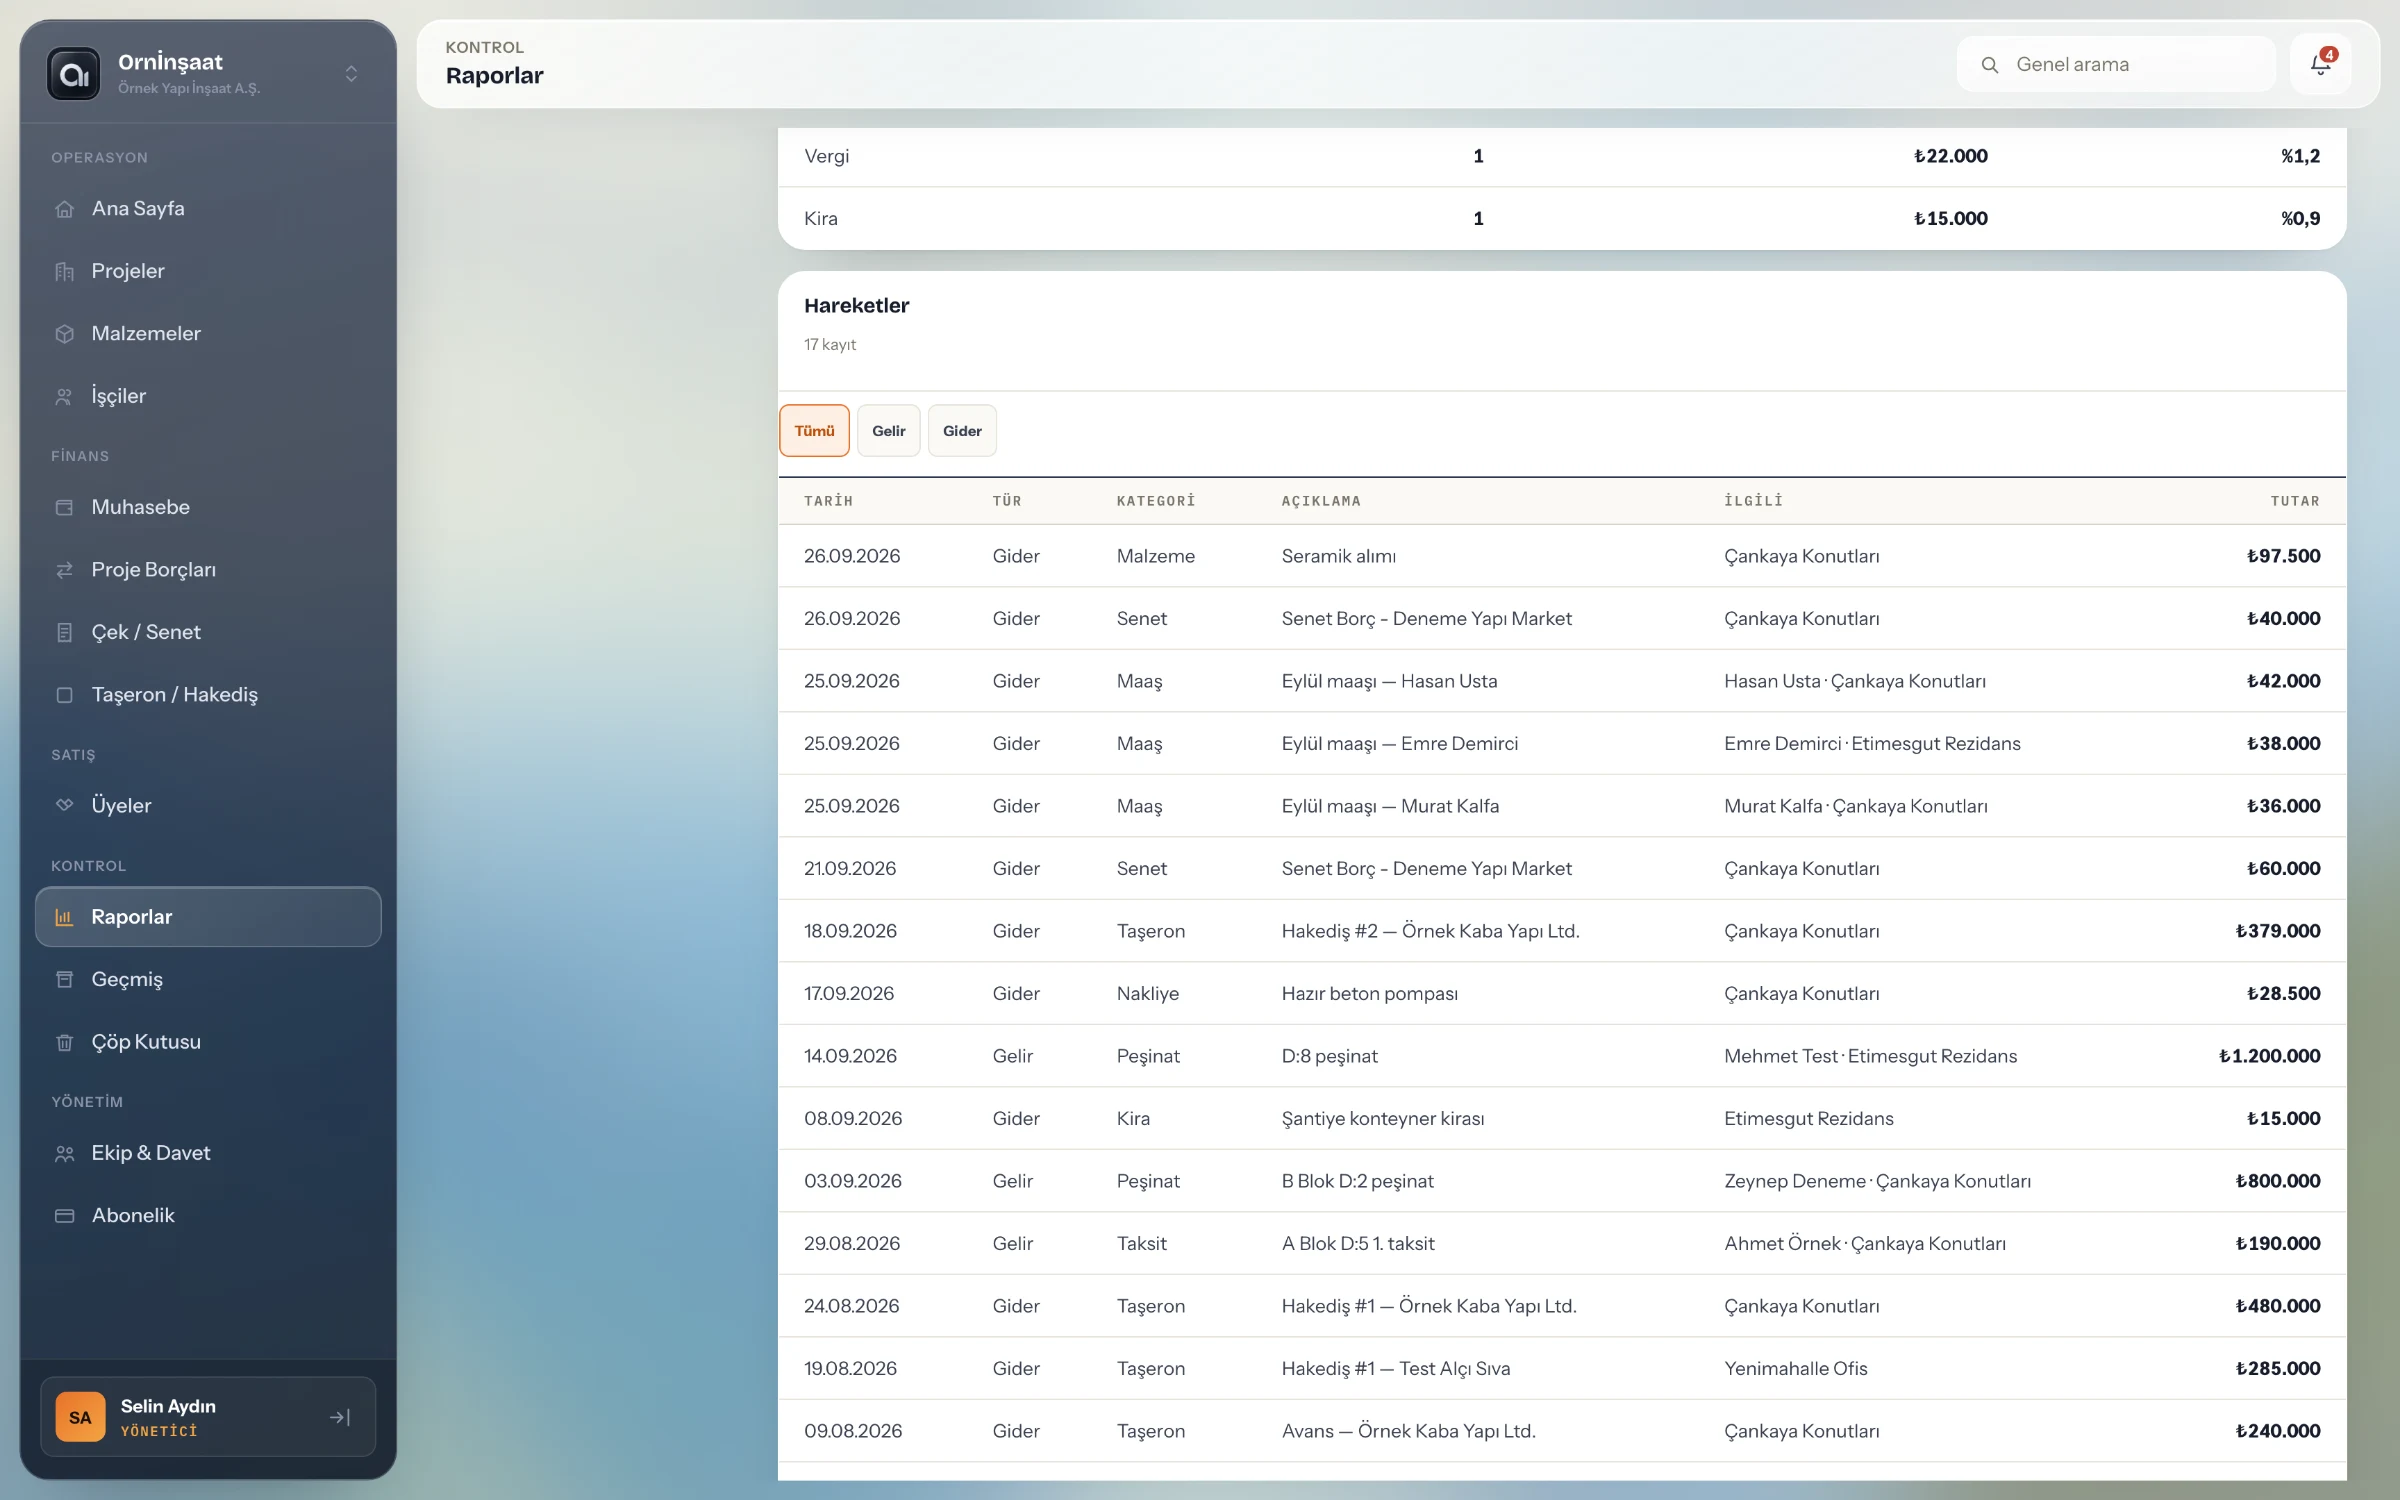Select the Tümü filter tab

coord(814,431)
